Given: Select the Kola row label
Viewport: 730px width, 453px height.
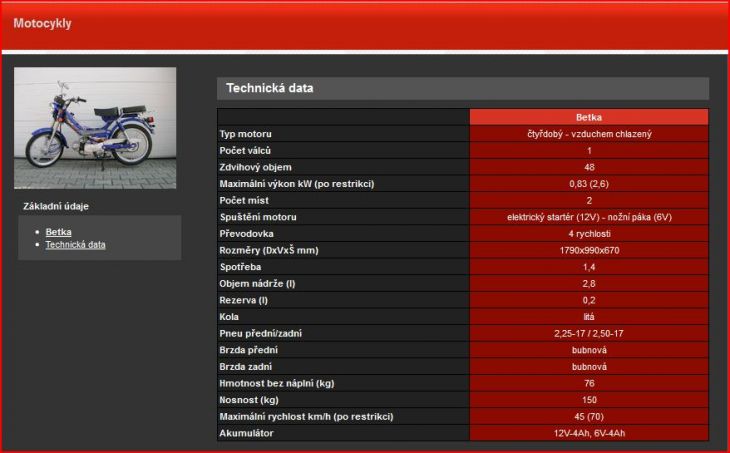Looking at the screenshot, I should [x=229, y=317].
